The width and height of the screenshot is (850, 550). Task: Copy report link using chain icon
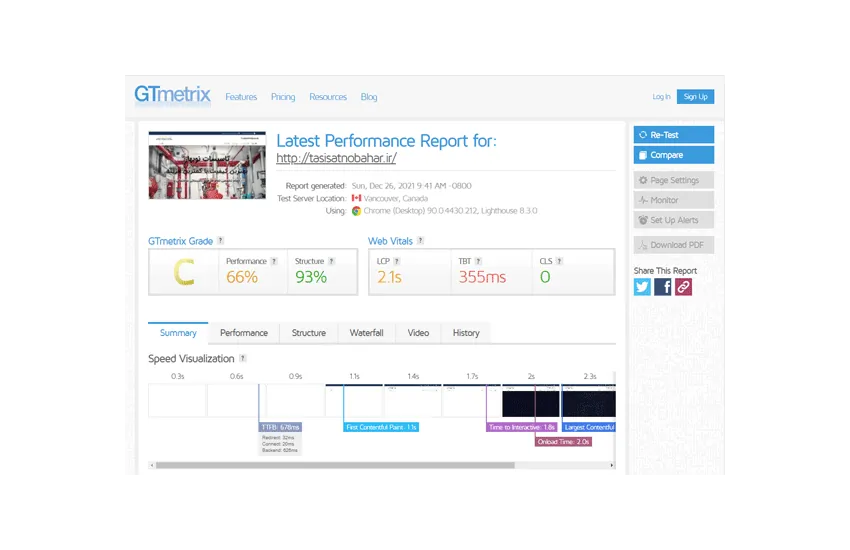coord(683,287)
